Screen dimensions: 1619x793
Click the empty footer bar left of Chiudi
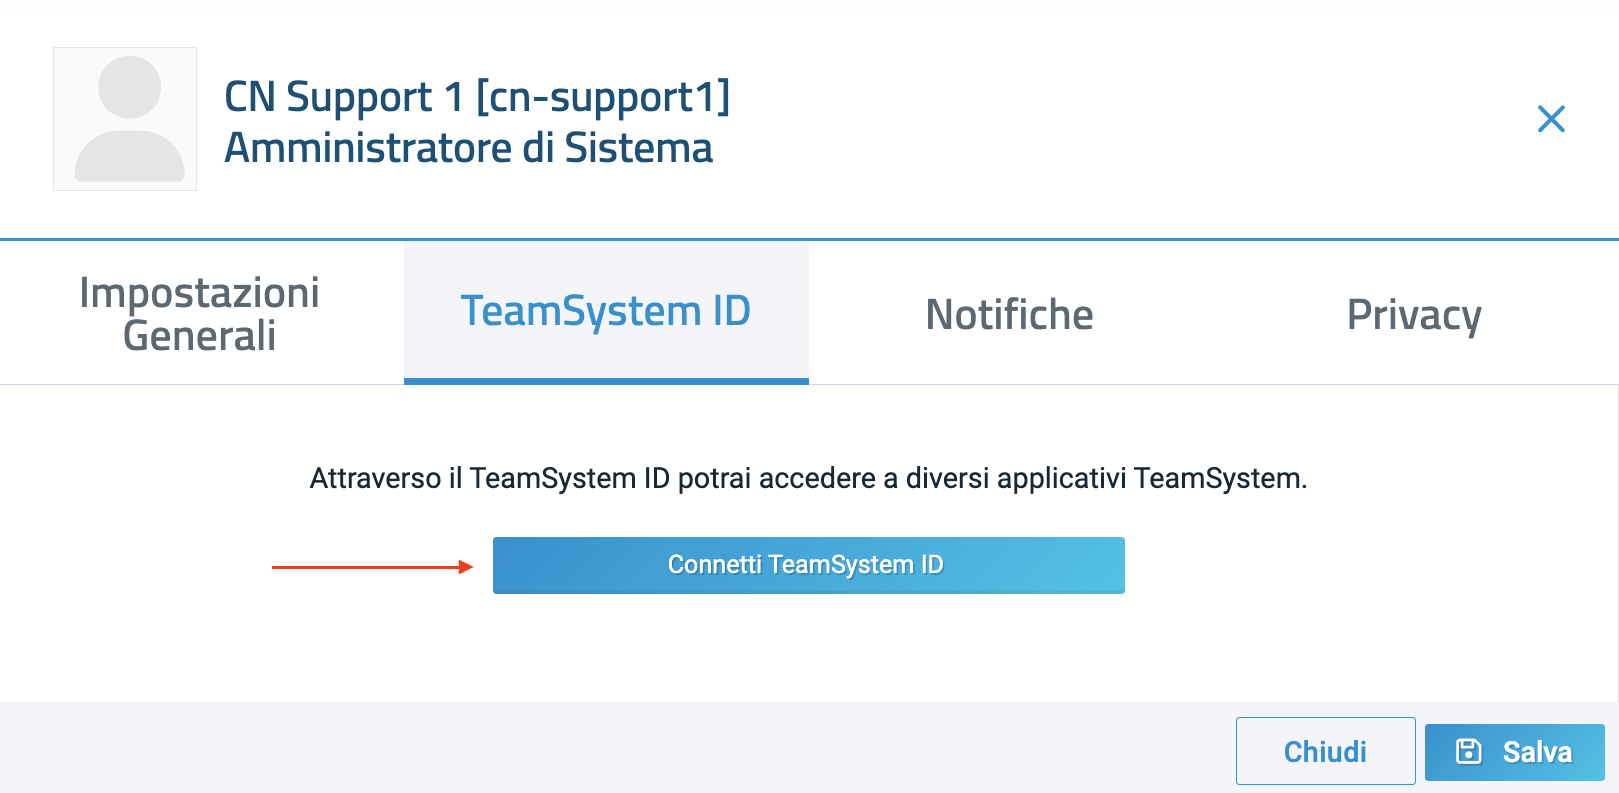[600, 748]
